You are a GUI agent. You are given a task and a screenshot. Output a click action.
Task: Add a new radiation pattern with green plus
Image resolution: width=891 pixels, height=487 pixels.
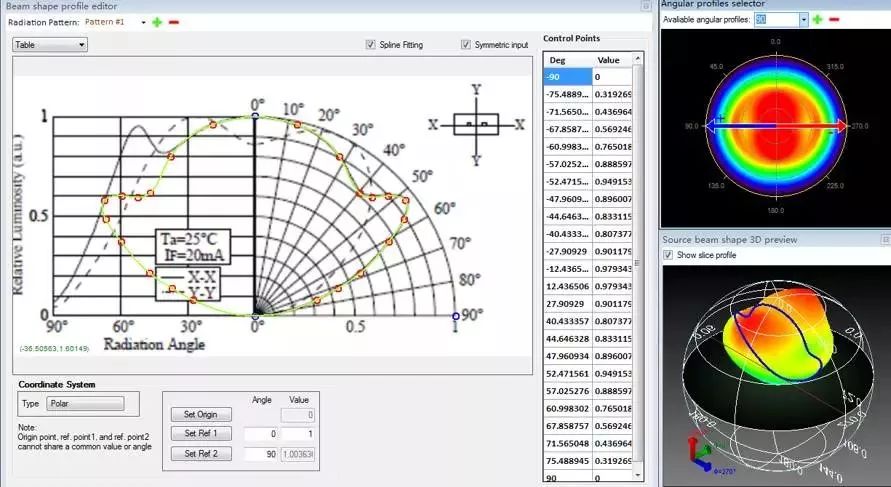pyautogui.click(x=157, y=21)
